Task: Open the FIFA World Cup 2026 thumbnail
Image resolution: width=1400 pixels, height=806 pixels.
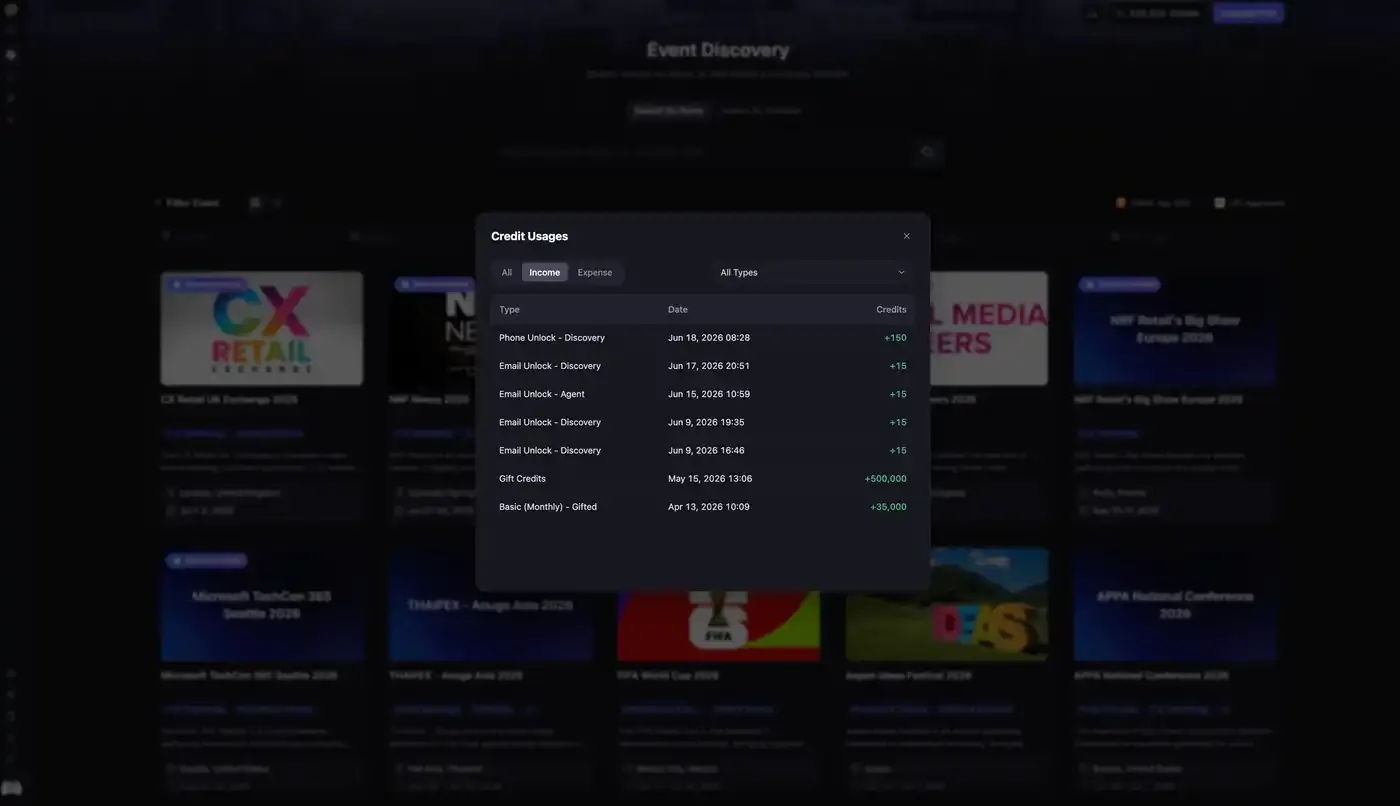Action: (718, 626)
